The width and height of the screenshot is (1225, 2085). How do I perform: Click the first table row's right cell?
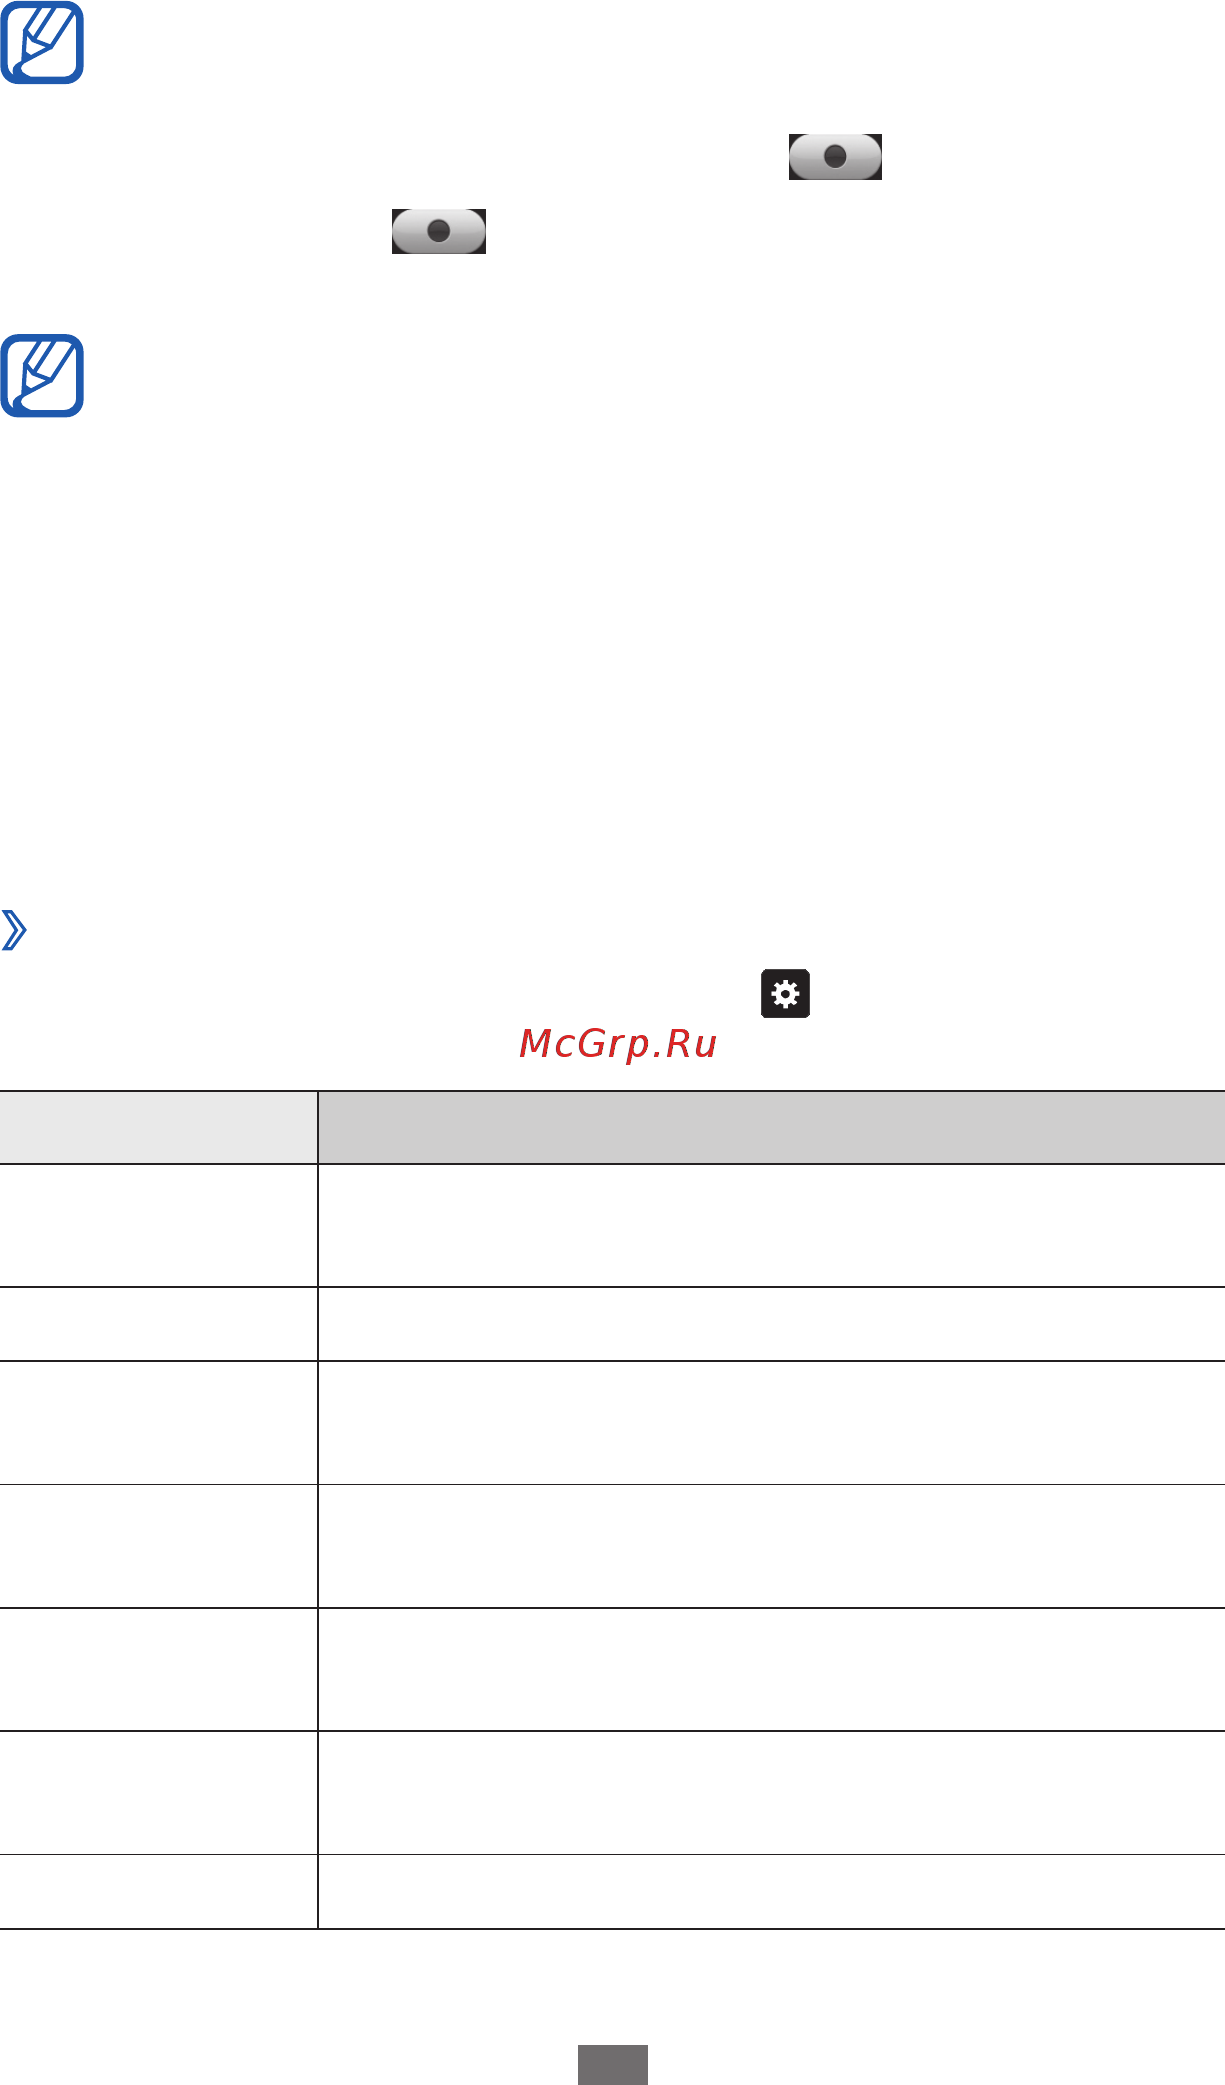771,1225
